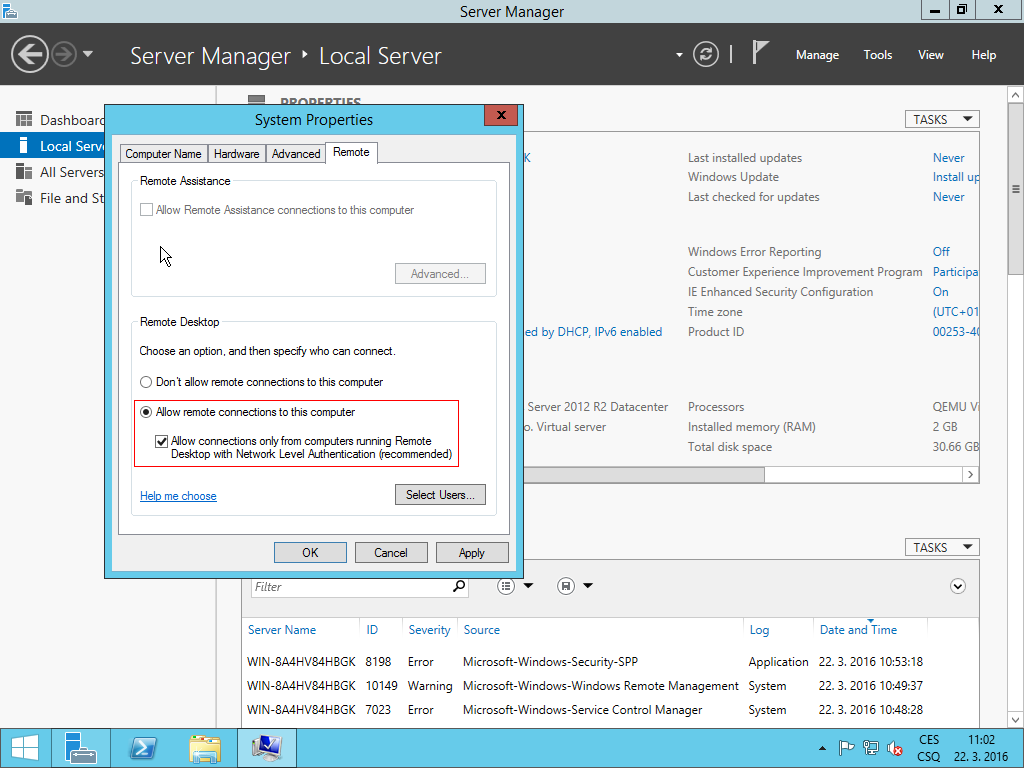The width and height of the screenshot is (1024, 768).
Task: Click the Select Users... button
Action: pyautogui.click(x=440, y=494)
